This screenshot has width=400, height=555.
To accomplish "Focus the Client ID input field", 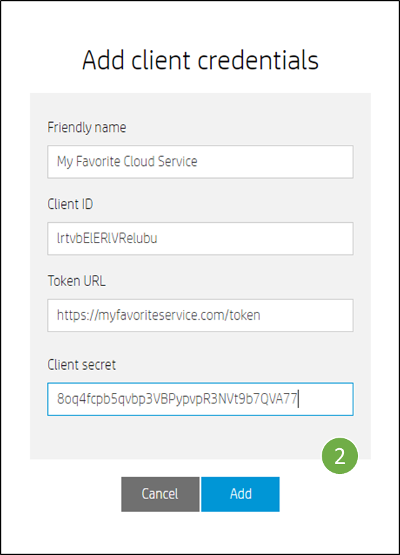I will click(x=200, y=239).
